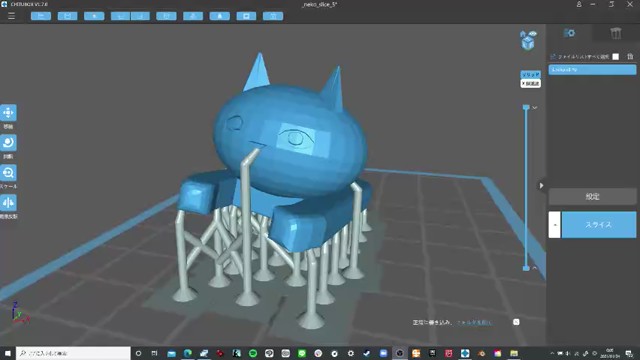Screen dimensions: 640x360
Task: Tick the select-all file list checkbox
Action: [x=616, y=56]
